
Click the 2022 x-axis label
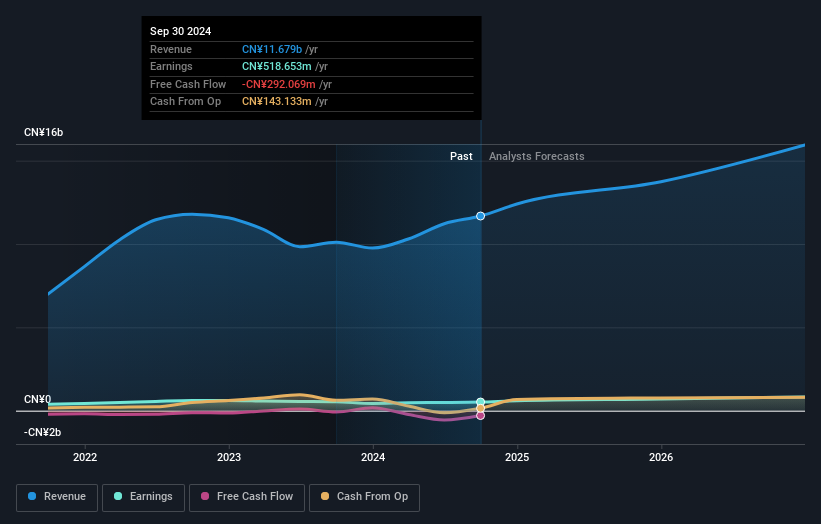point(85,458)
